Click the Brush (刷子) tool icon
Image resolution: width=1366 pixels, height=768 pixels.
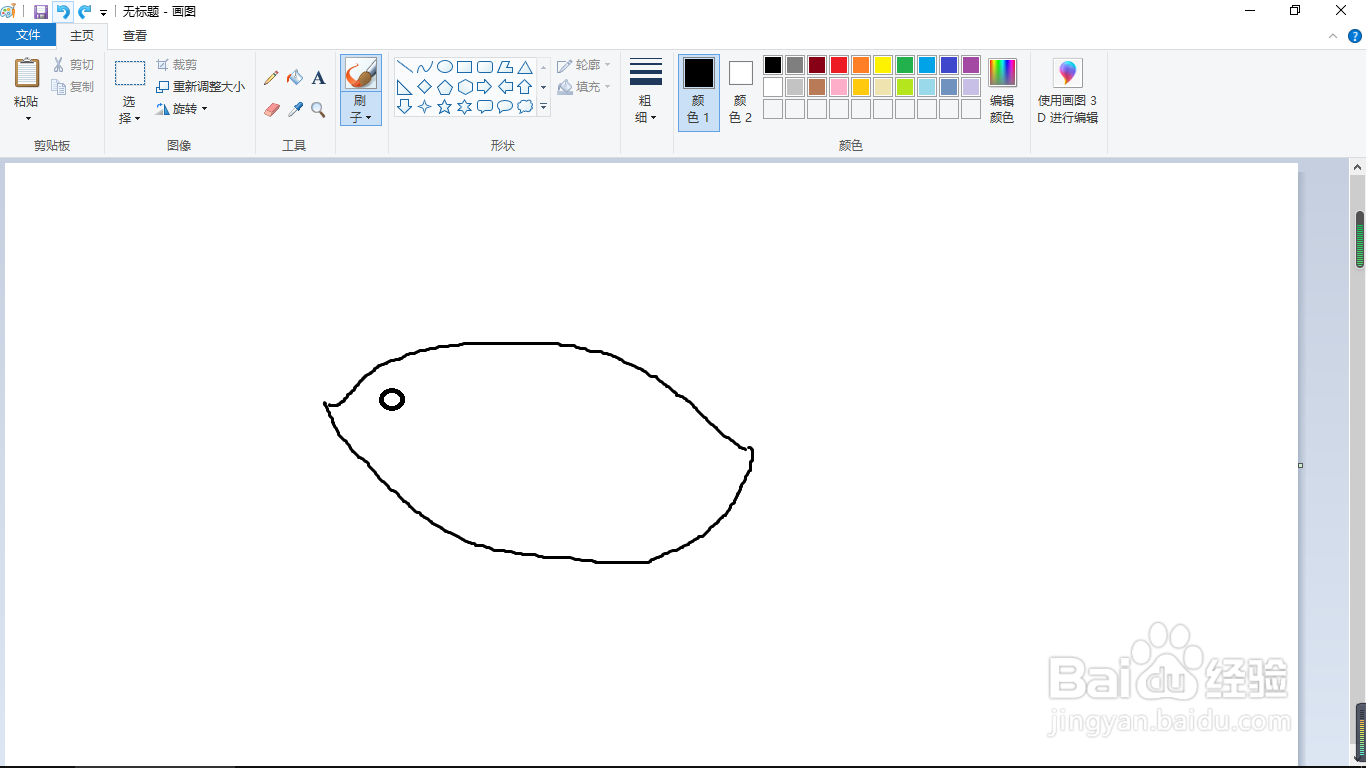(360, 73)
